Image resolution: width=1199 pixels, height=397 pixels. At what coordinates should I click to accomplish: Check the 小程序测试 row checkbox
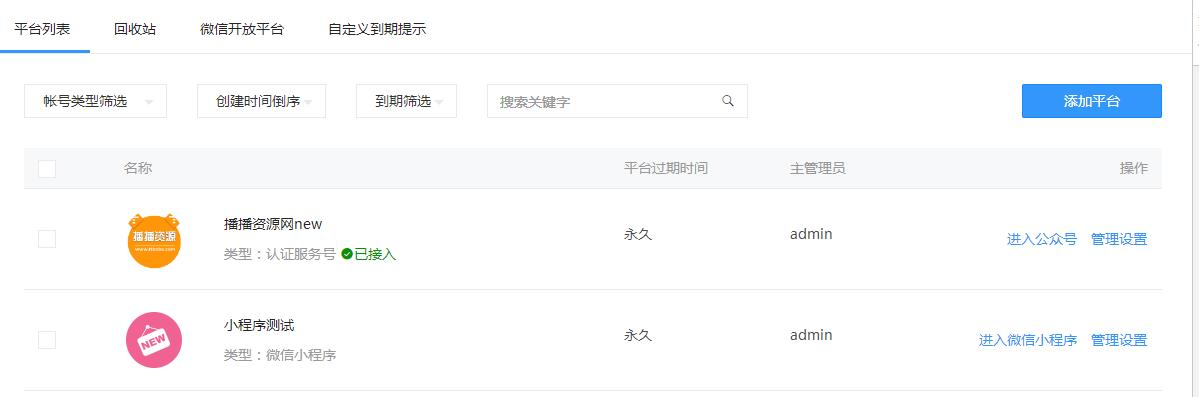[x=47, y=340]
